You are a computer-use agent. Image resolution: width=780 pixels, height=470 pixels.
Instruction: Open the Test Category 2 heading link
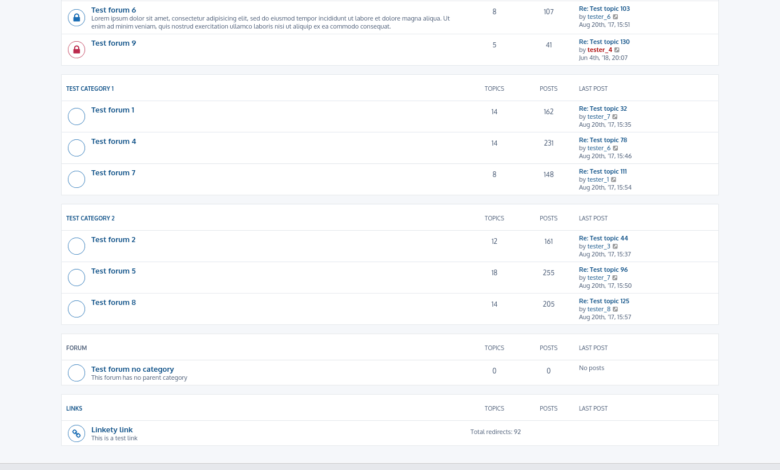pos(90,218)
